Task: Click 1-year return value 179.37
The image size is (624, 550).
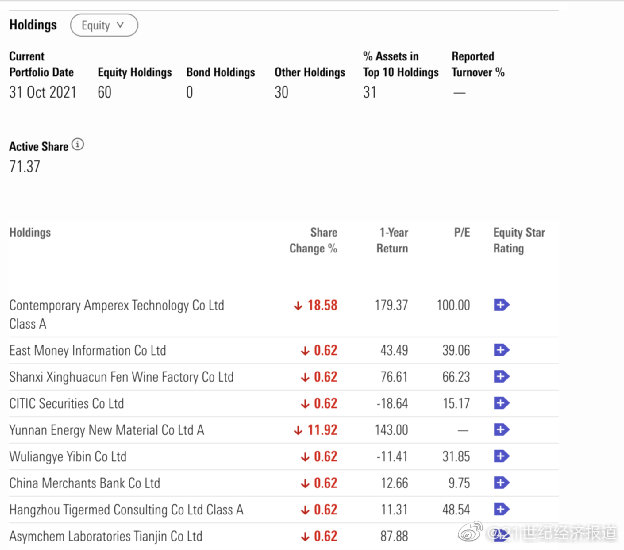Action: pos(391,305)
